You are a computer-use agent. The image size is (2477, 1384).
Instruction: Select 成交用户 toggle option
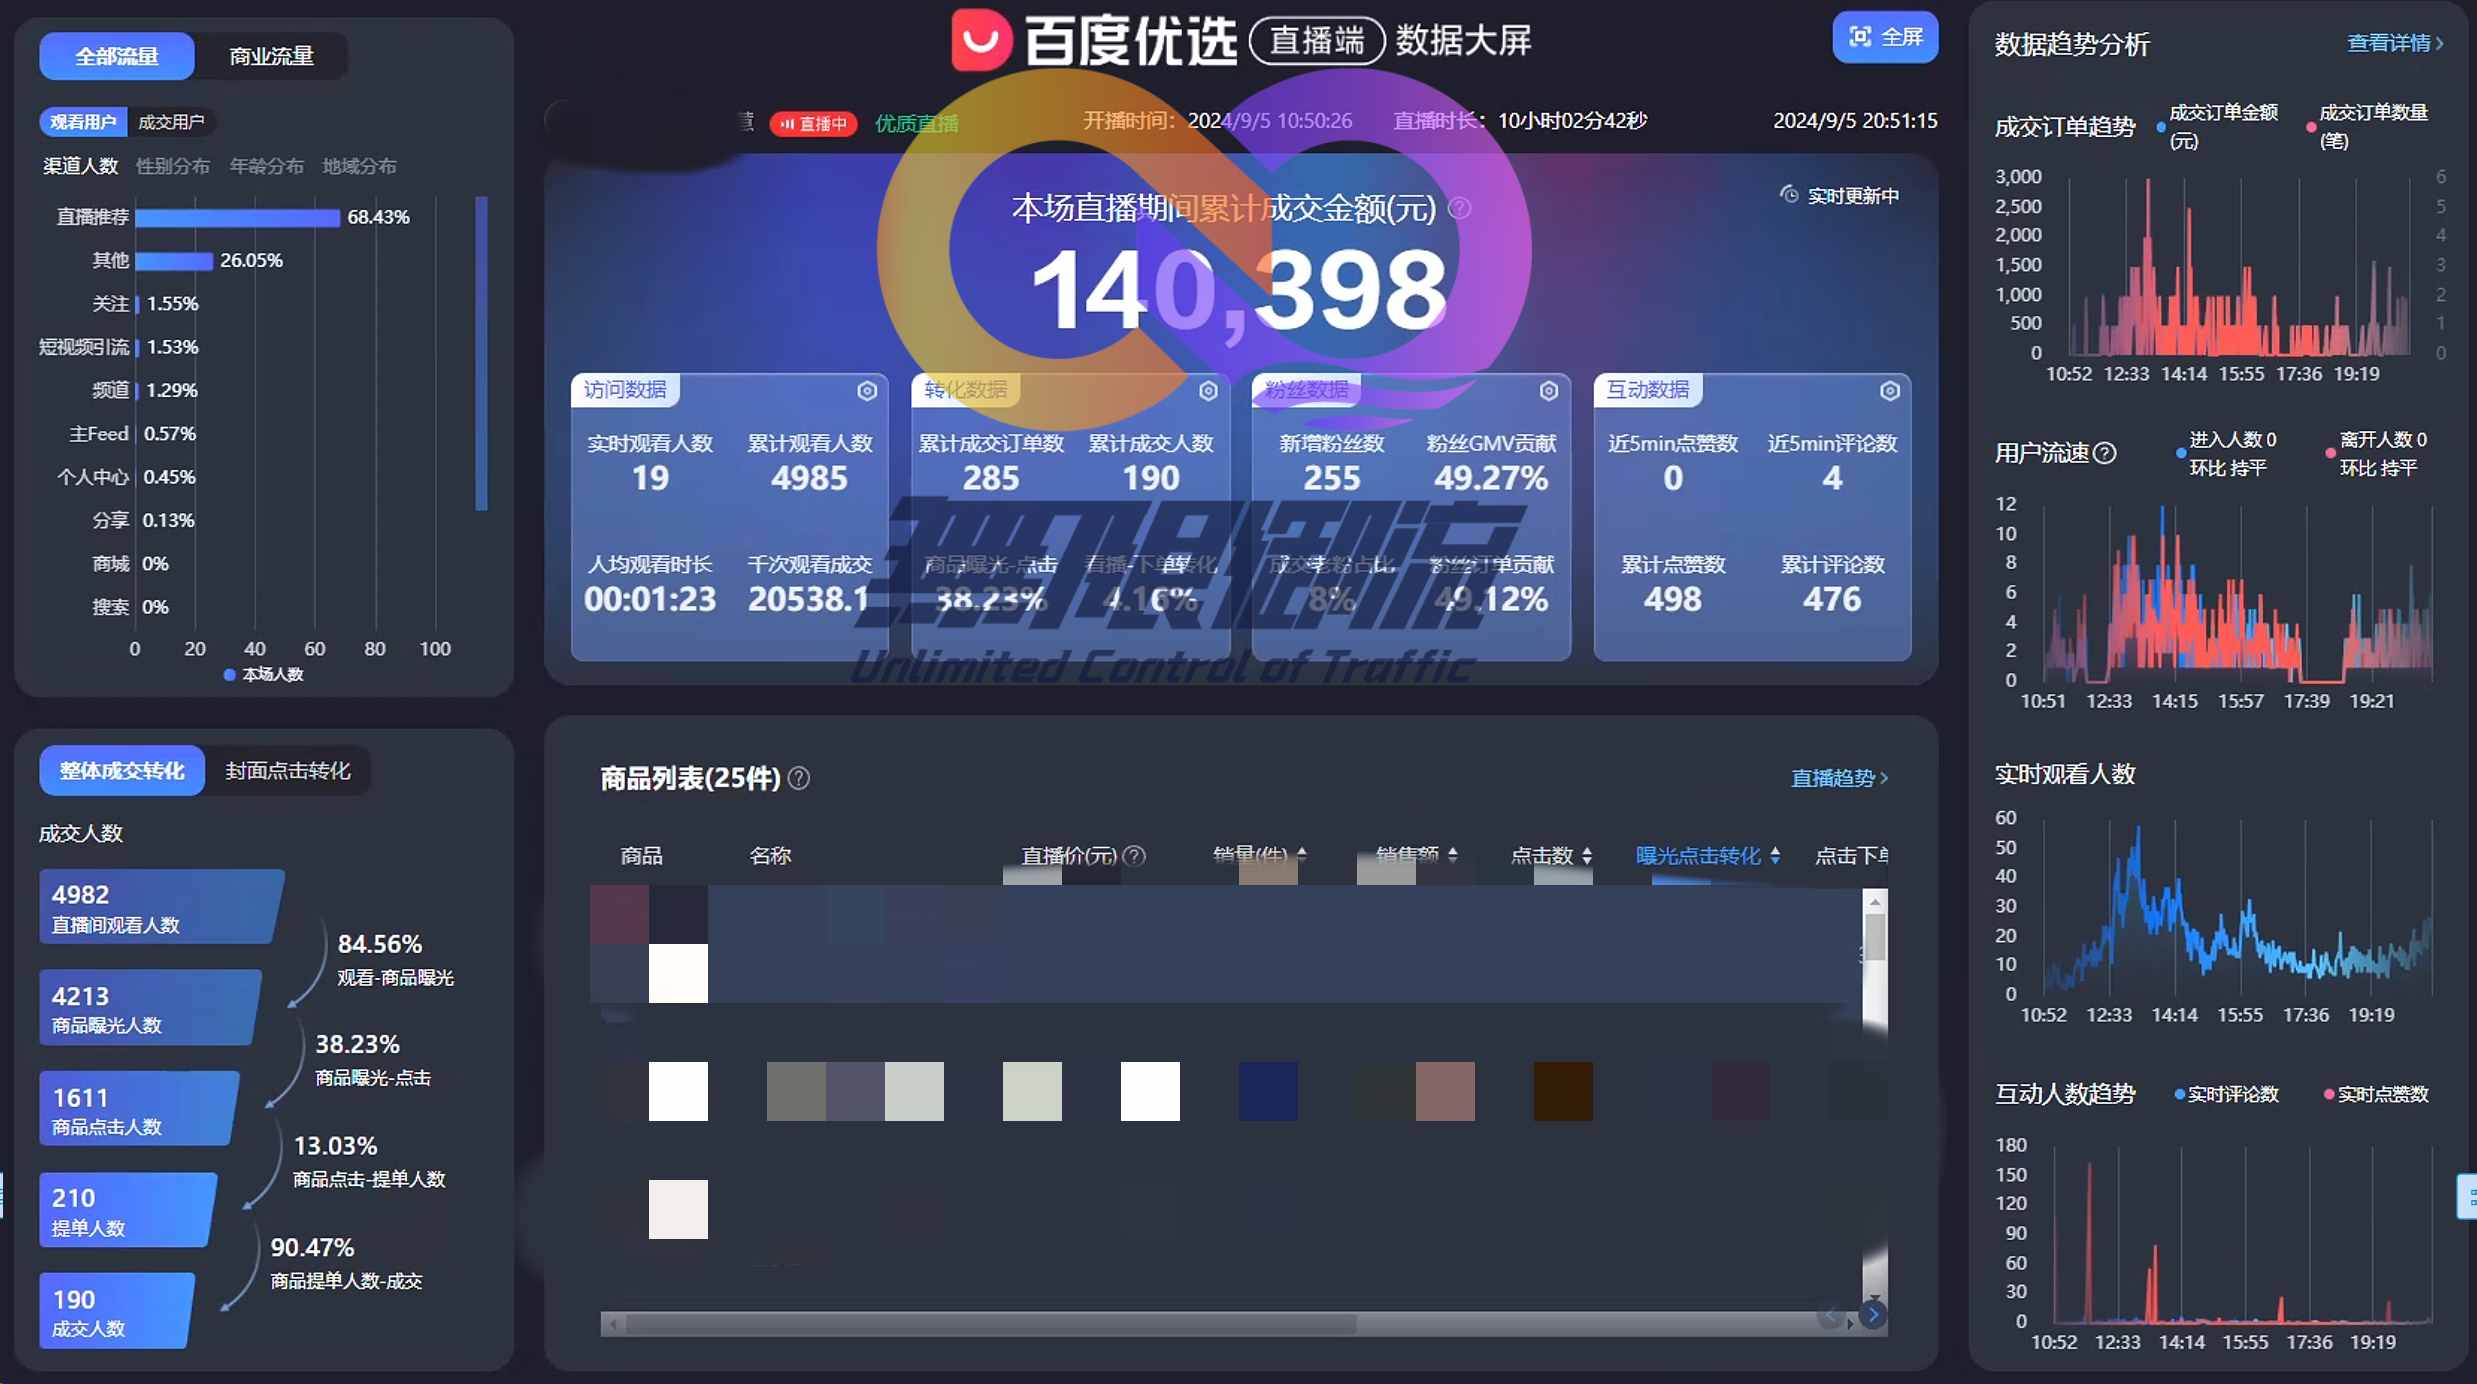171,122
